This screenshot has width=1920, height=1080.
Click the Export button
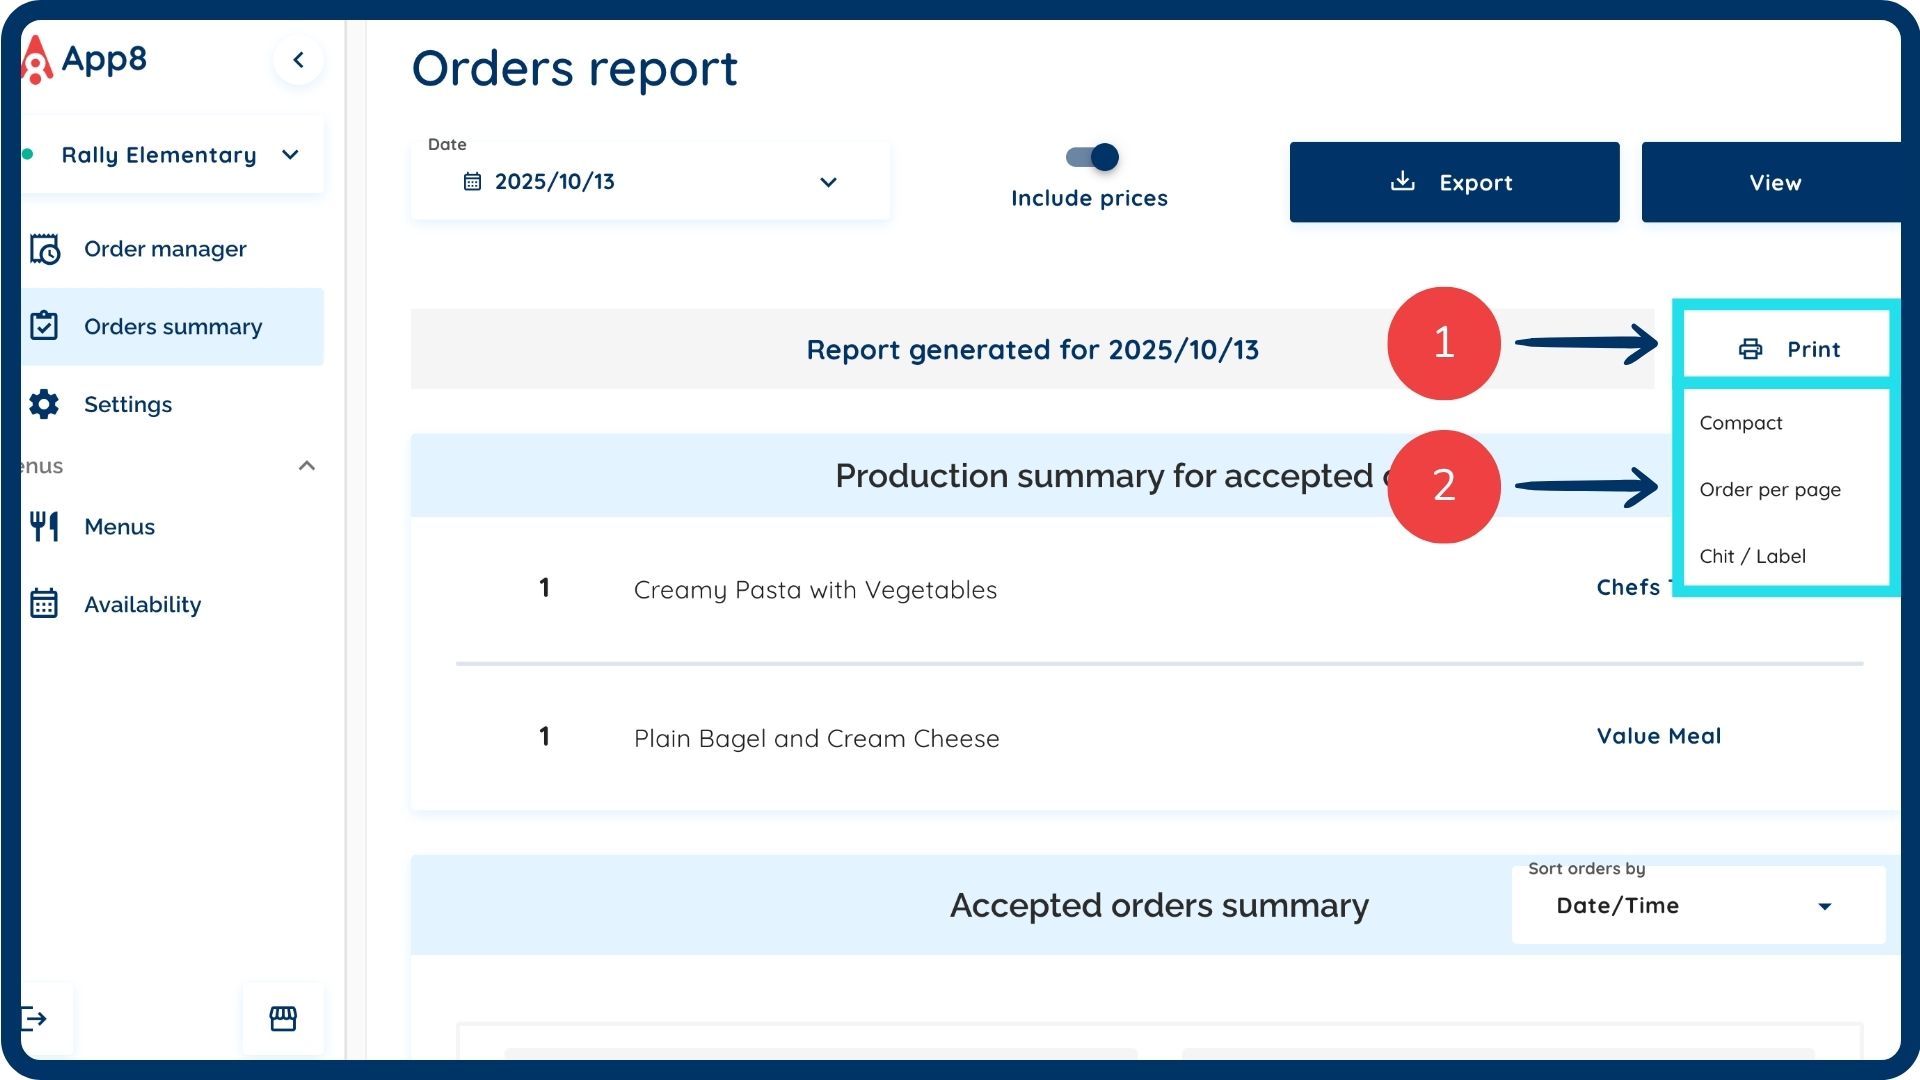pyautogui.click(x=1453, y=182)
